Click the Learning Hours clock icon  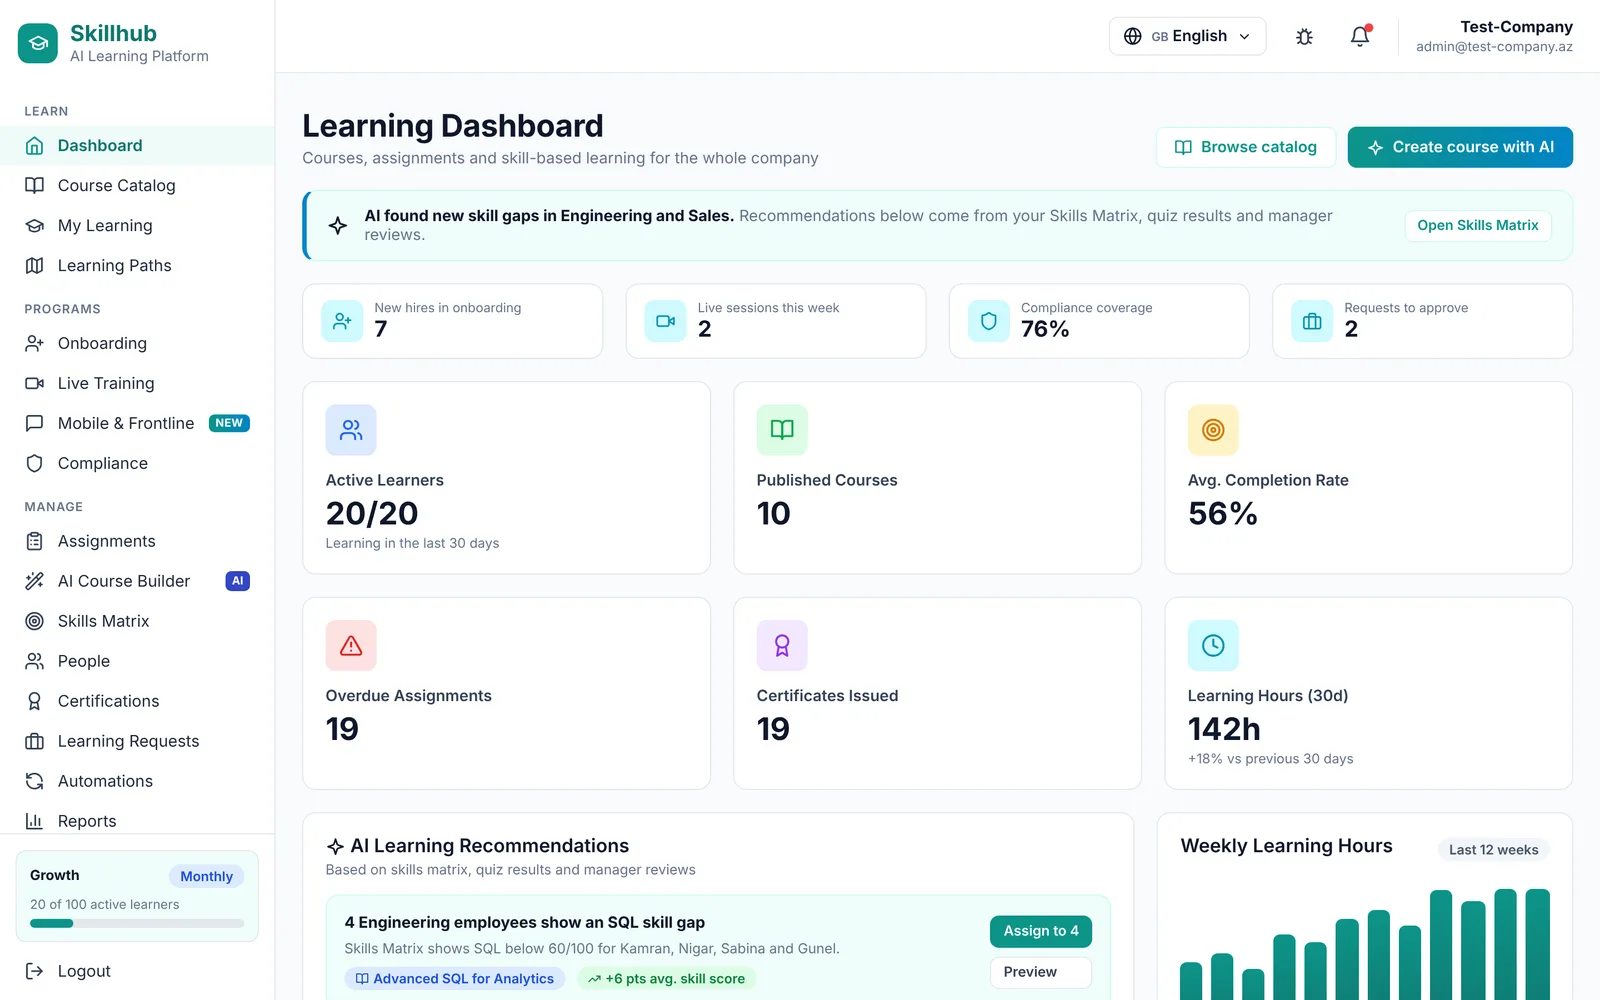[1213, 646]
